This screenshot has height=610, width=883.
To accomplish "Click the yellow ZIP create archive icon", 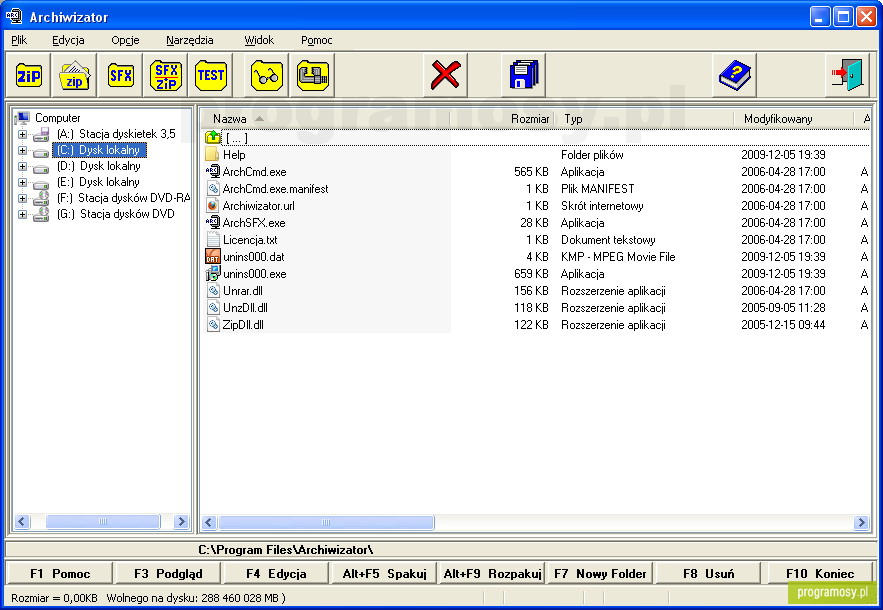I will [x=28, y=75].
